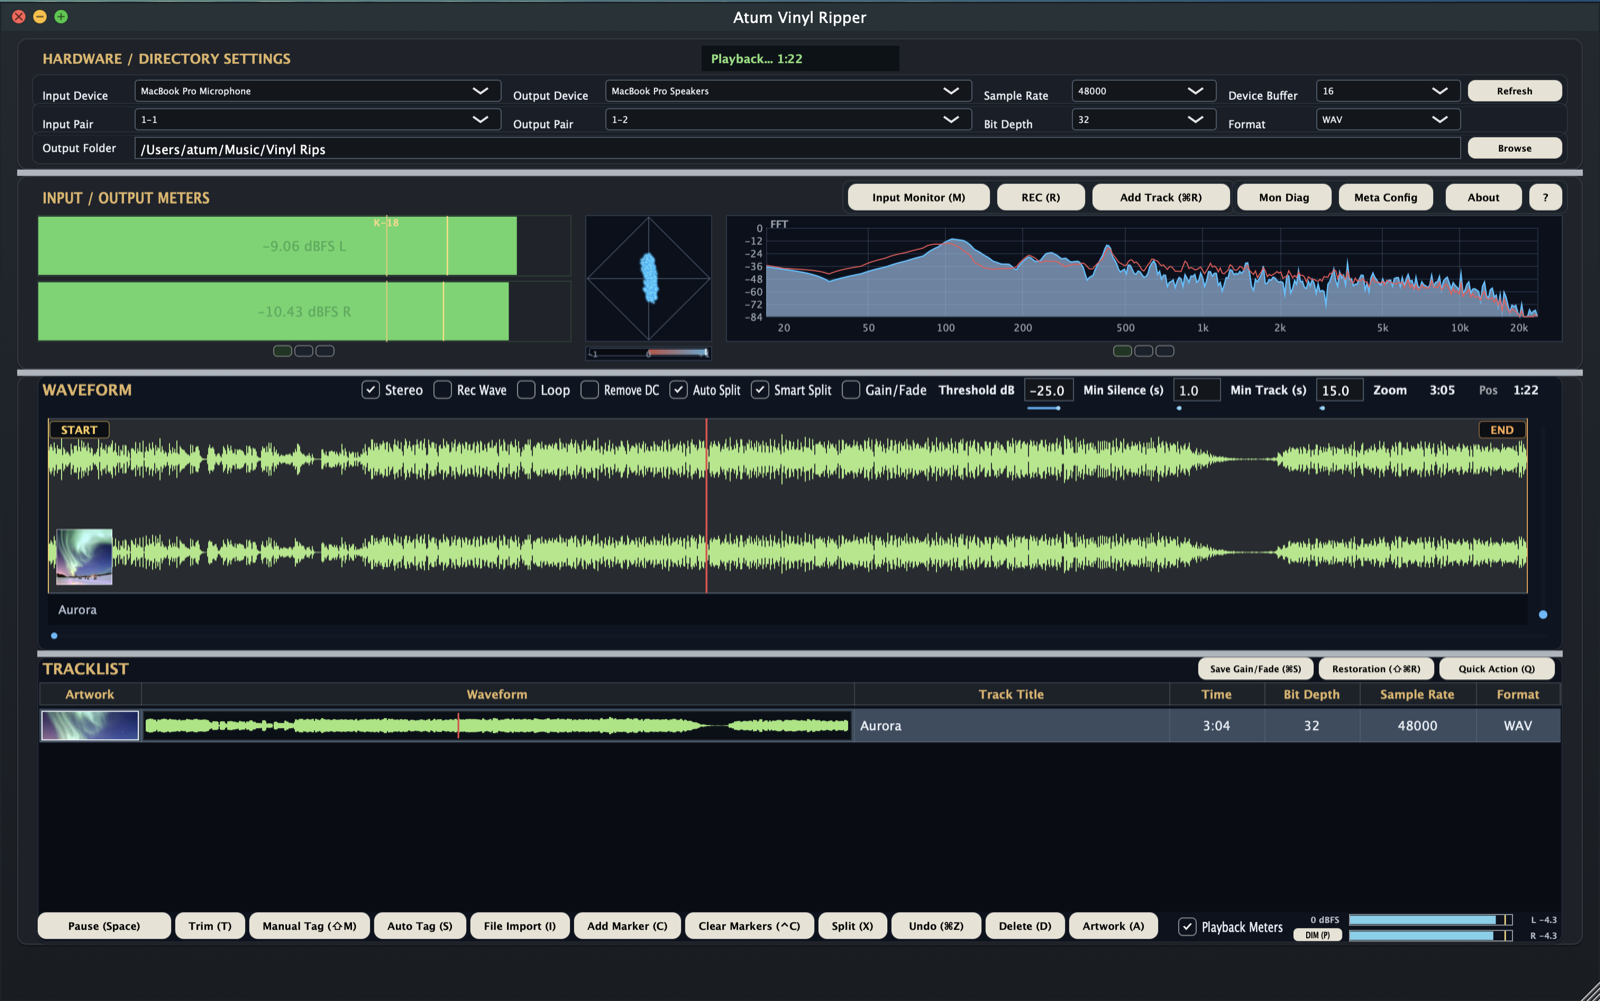Click the question mark help icon
Screen dimensions: 1600x1001
[1545, 197]
